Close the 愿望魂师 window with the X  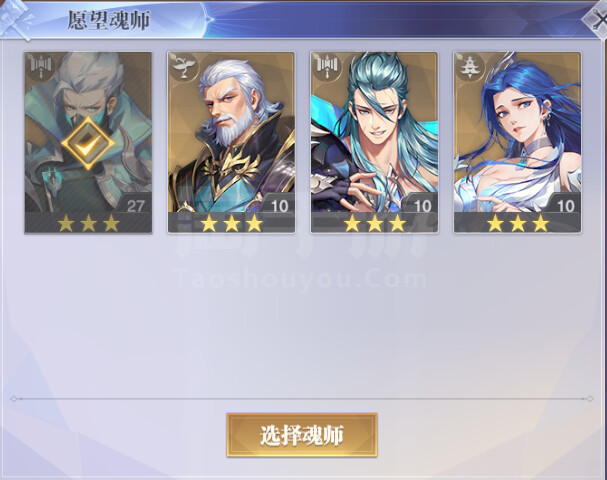(x=596, y=21)
